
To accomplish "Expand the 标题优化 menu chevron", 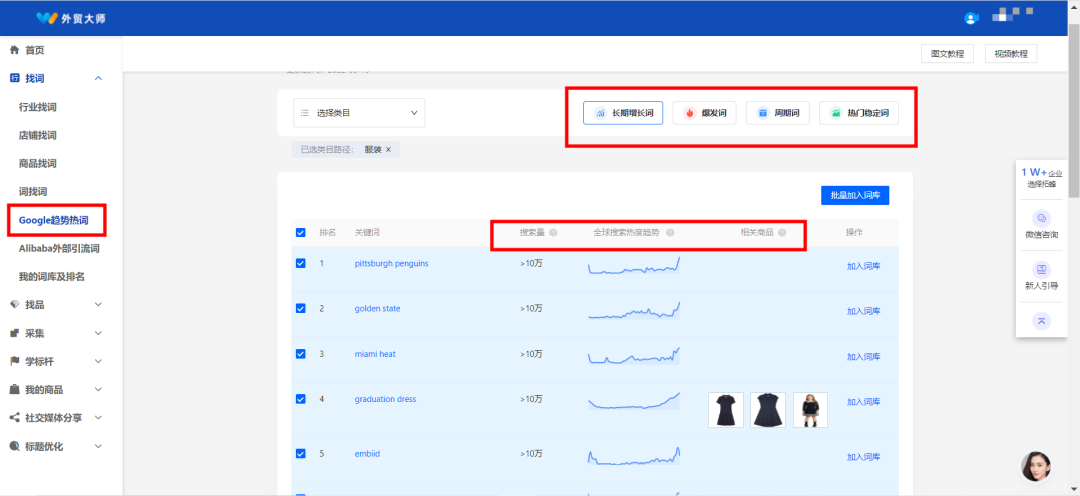I will [98, 446].
